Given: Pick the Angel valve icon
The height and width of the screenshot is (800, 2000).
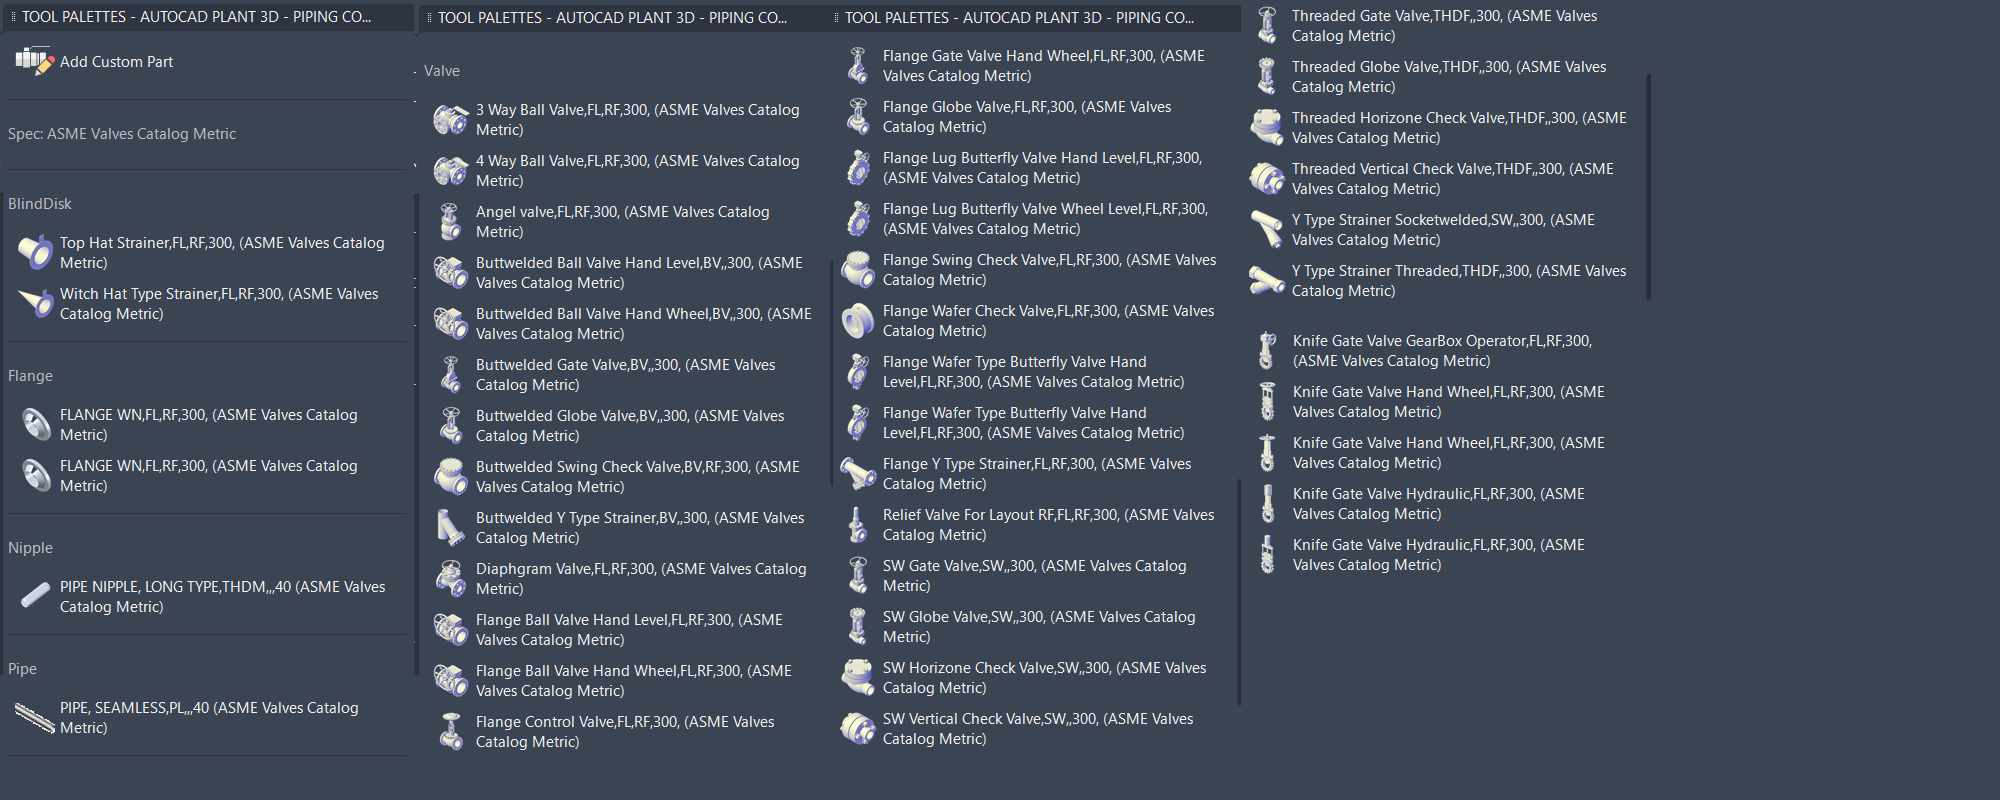Looking at the screenshot, I should tap(451, 222).
